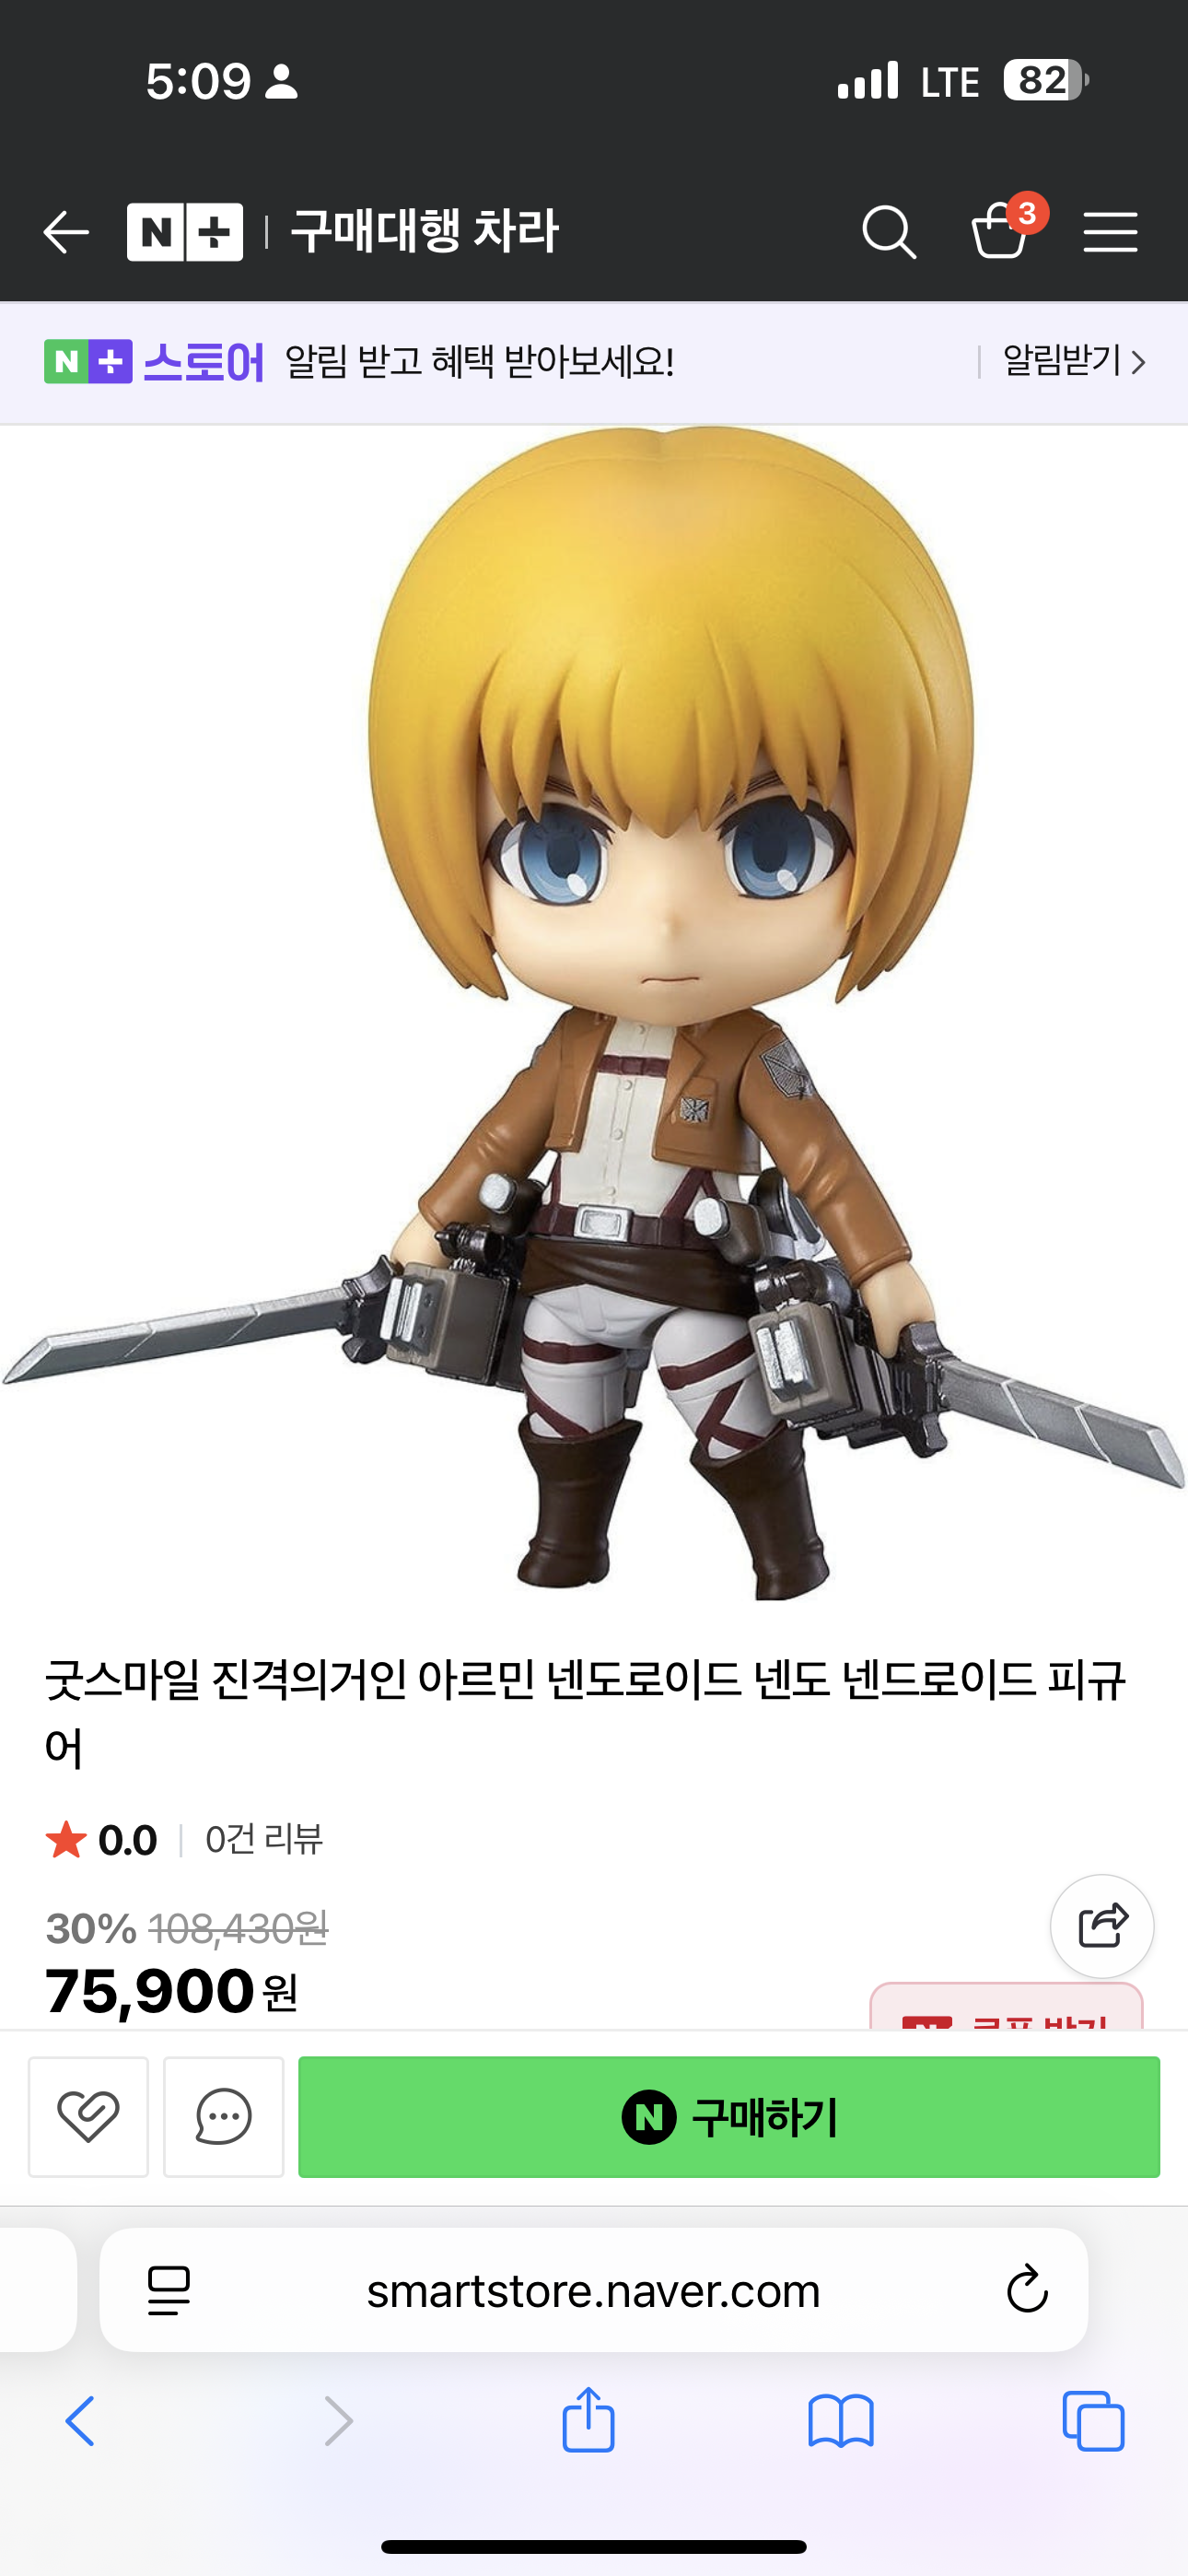
Task: Reload the page with refresh icon
Action: click(x=1027, y=2289)
